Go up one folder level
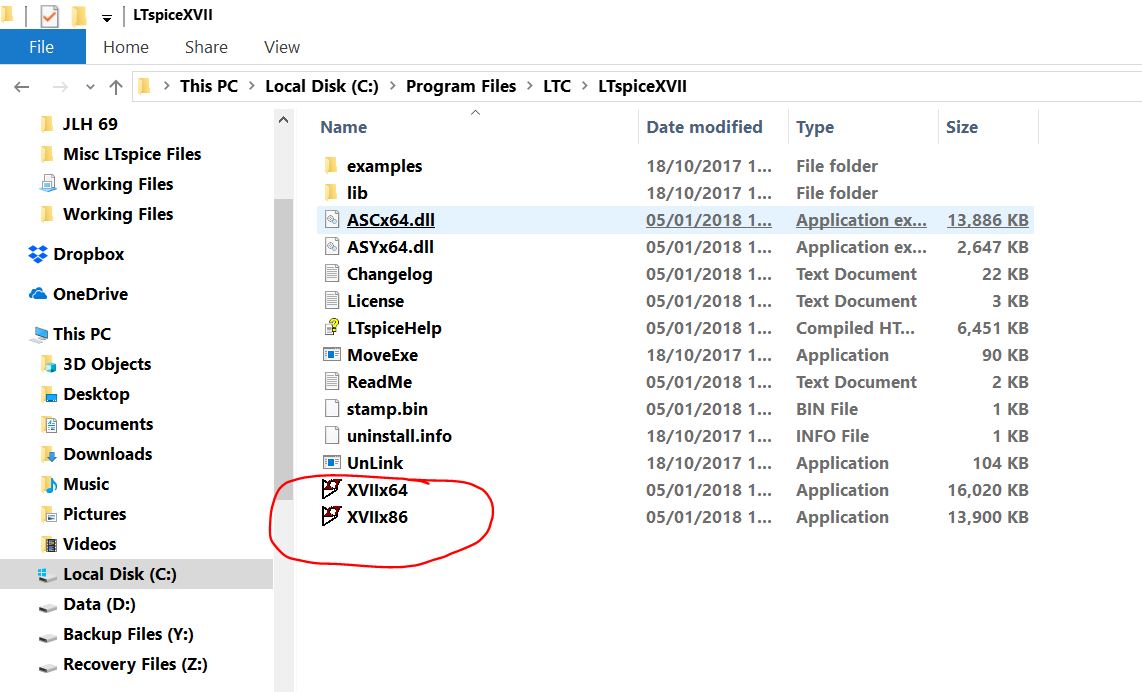 [x=116, y=87]
